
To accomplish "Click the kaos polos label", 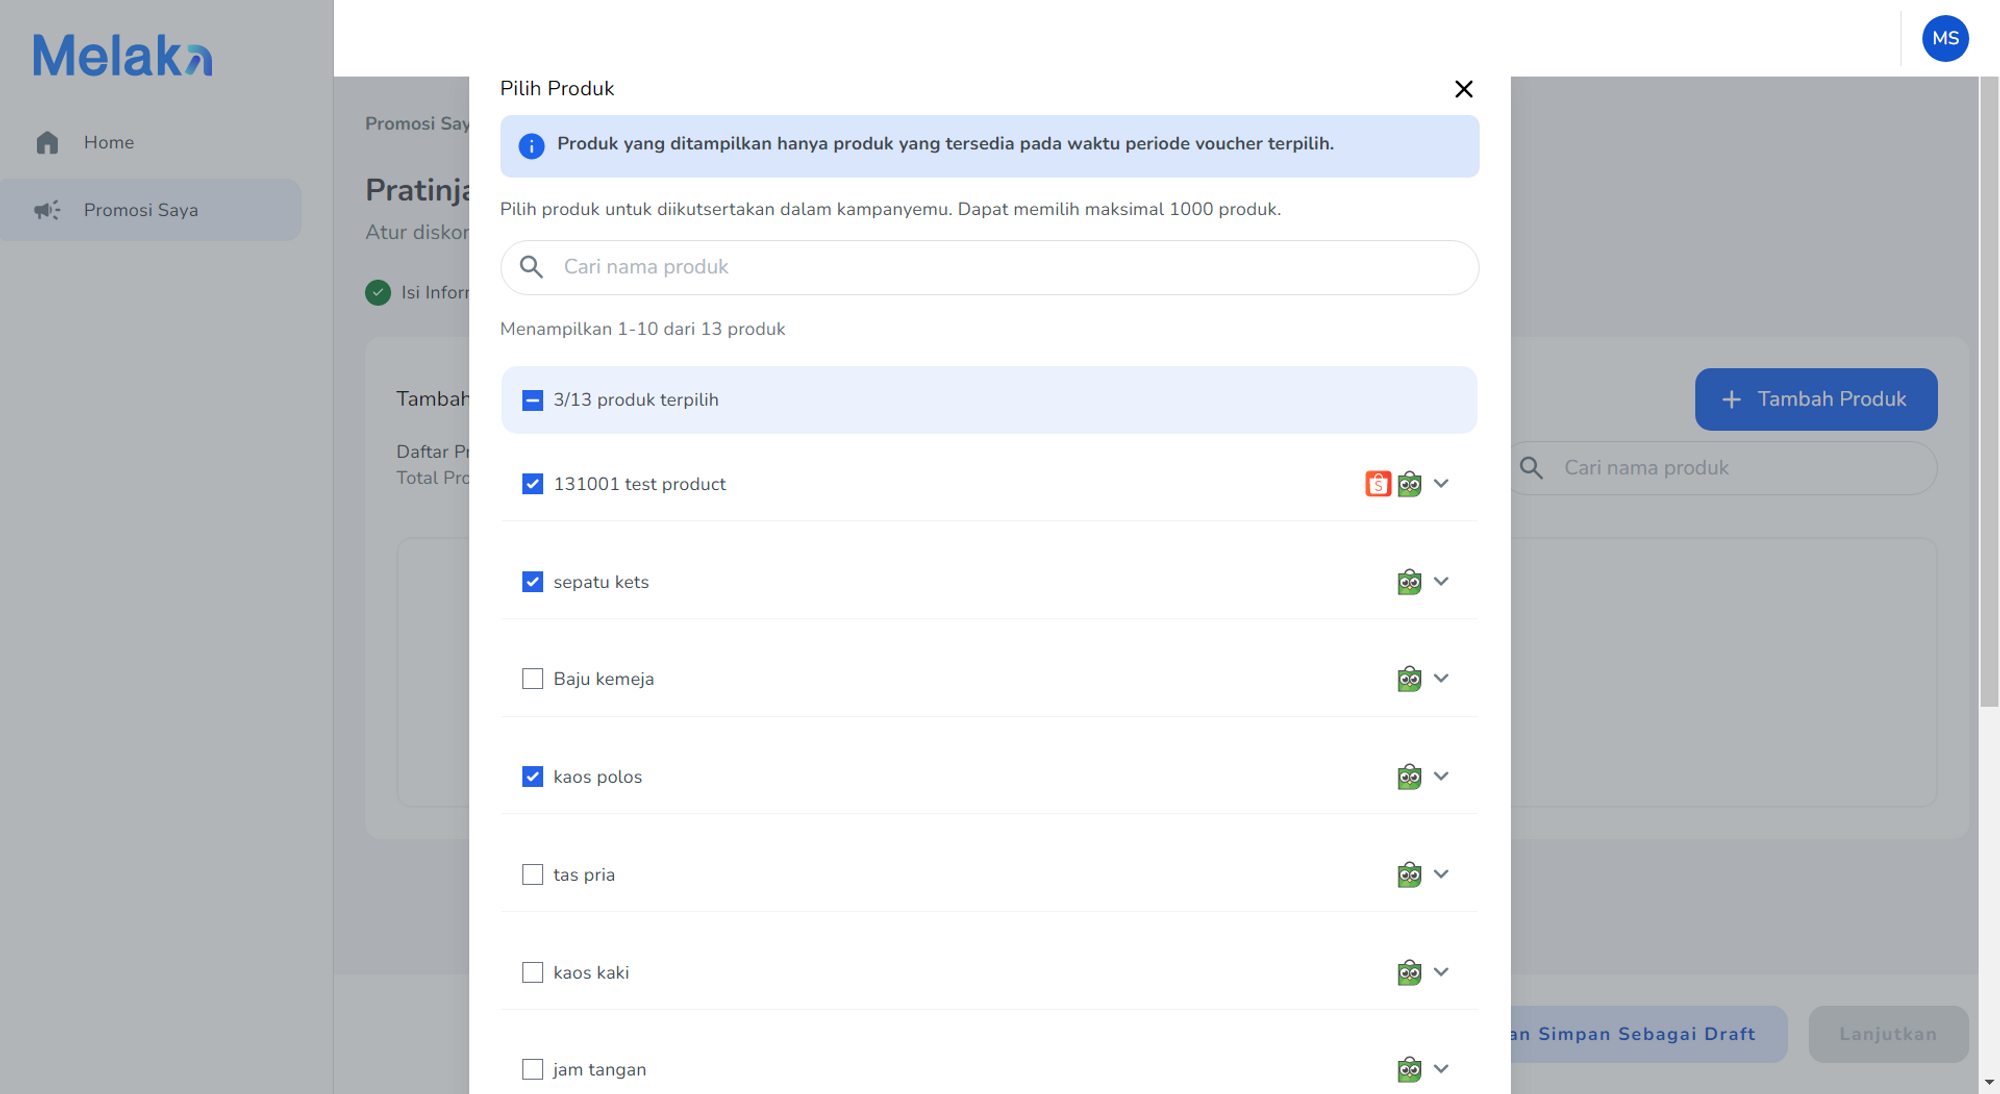I will click(x=598, y=777).
